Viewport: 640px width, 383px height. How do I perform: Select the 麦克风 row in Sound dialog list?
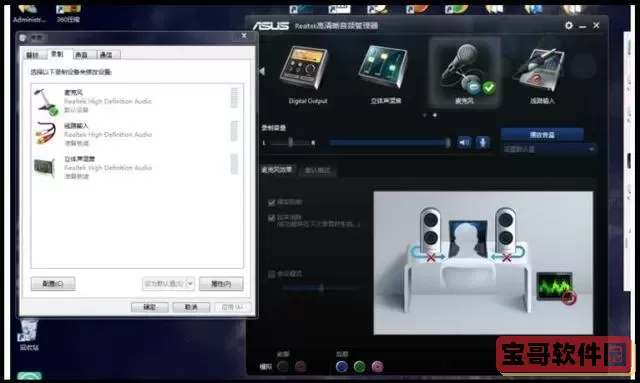(x=137, y=101)
